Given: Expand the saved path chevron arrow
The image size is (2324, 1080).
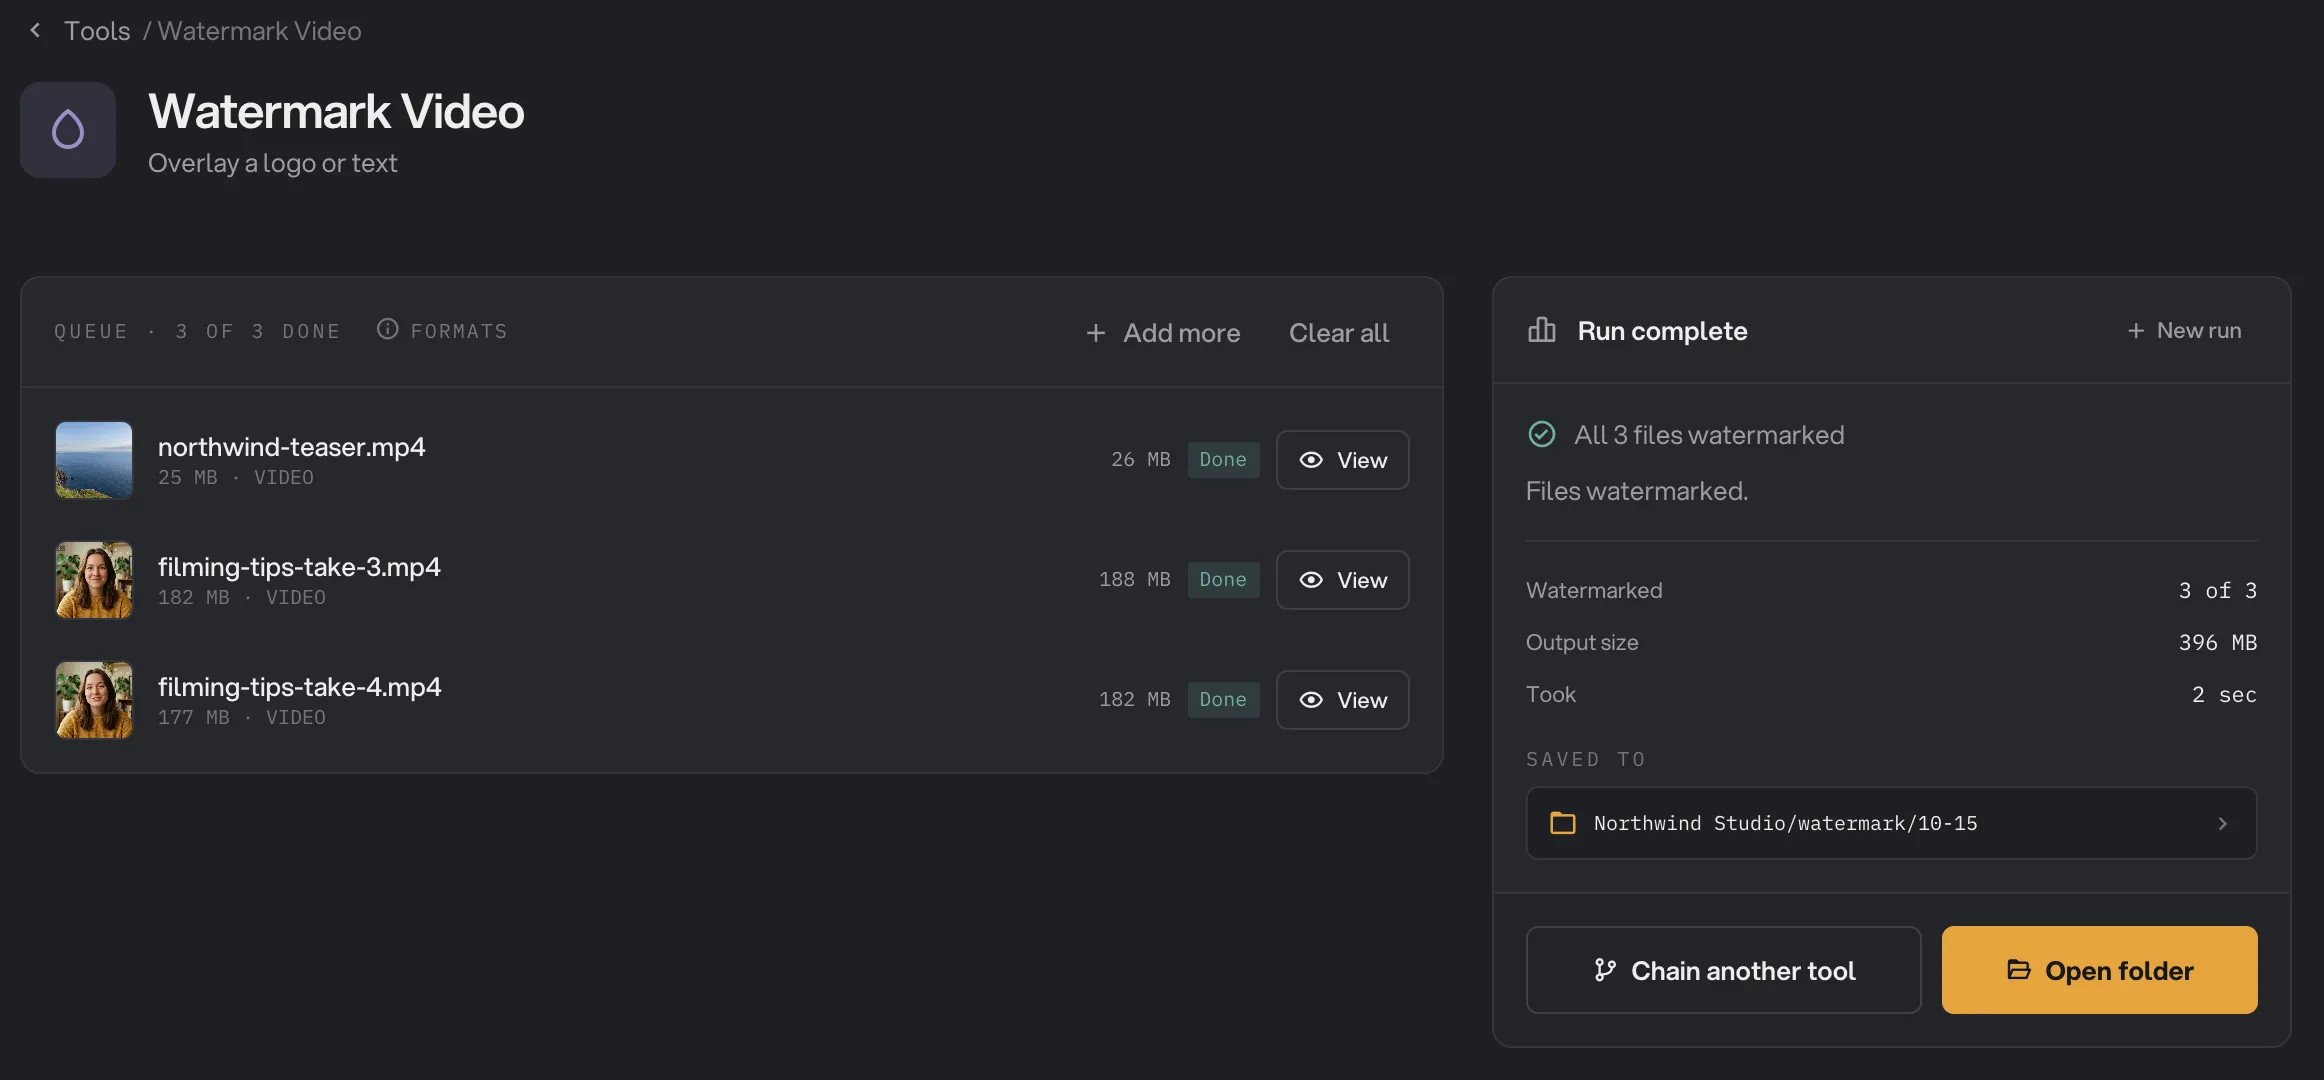Looking at the screenshot, I should pos(2222,823).
